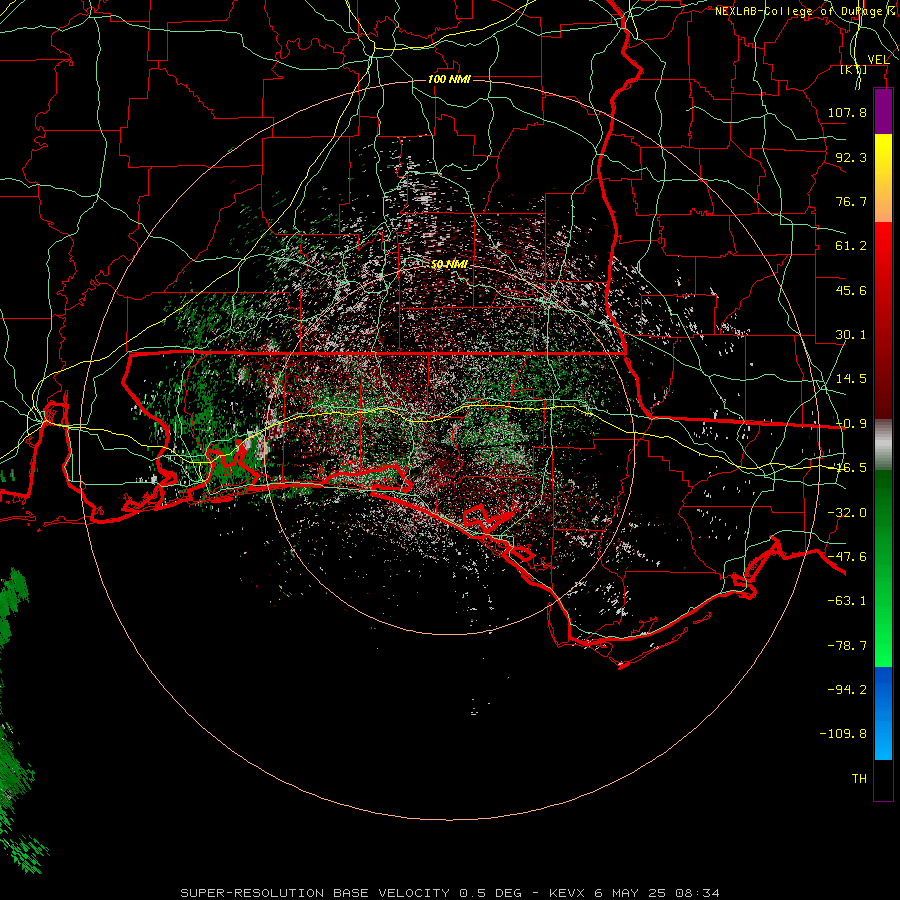Viewport: 900px width, 900px height.
Task: Click the TH legend label
Action: coord(859,779)
